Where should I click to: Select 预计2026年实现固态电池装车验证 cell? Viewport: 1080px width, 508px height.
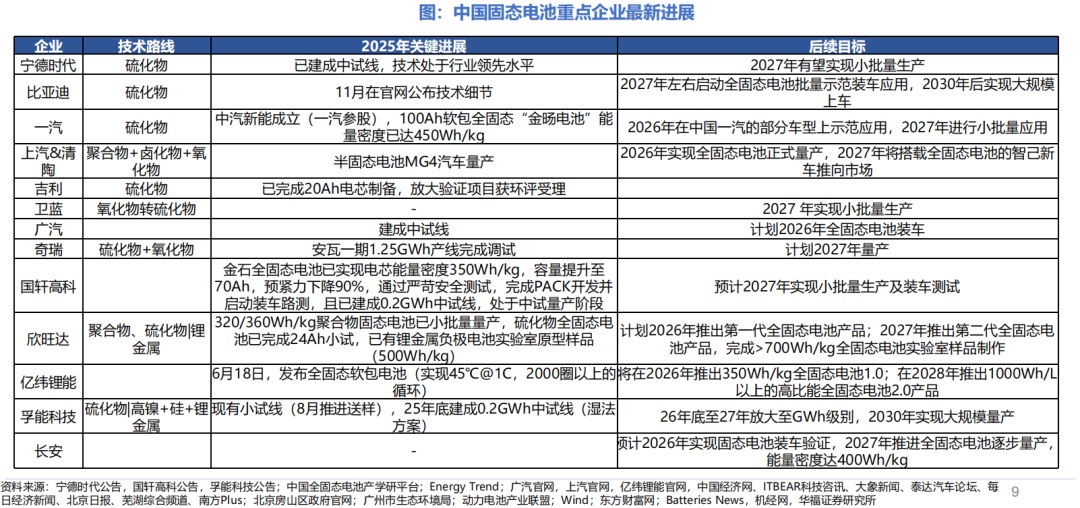point(837,452)
